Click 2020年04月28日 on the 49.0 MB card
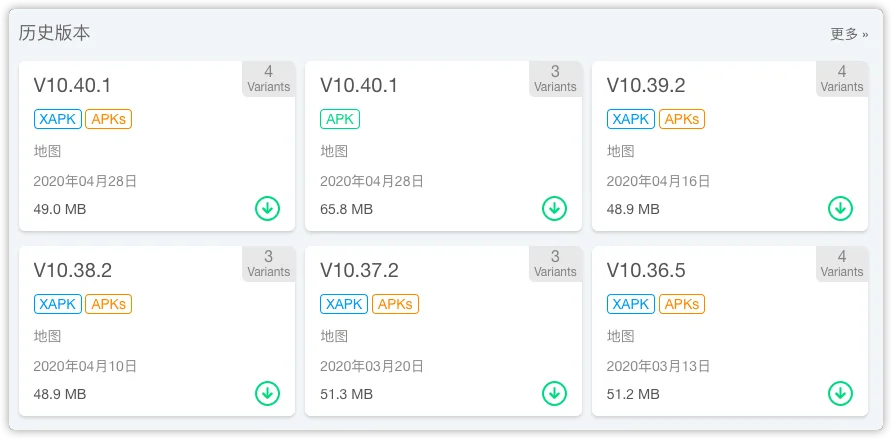Image resolution: width=892 pixels, height=439 pixels. pos(85,181)
